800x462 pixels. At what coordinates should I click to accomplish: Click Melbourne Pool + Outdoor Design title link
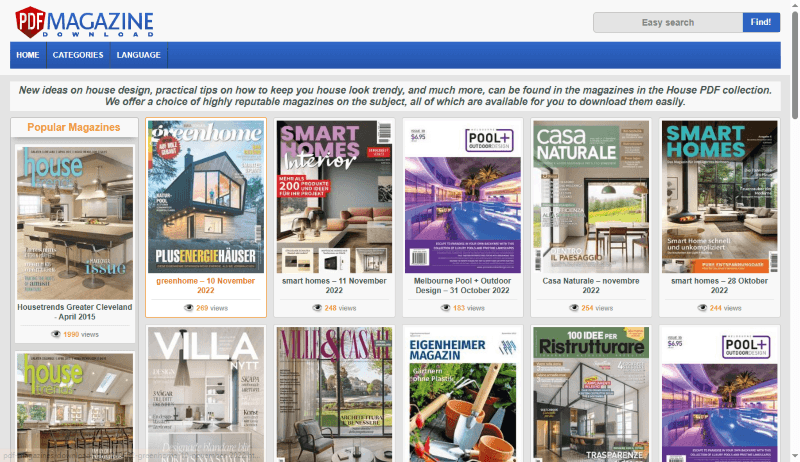click(462, 286)
